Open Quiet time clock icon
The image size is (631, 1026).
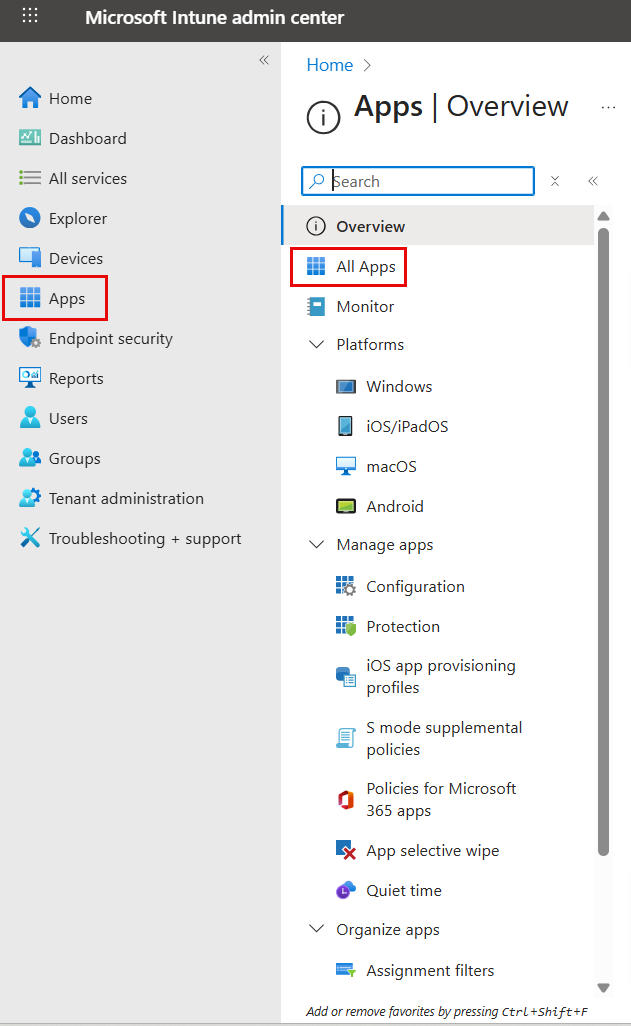point(346,890)
